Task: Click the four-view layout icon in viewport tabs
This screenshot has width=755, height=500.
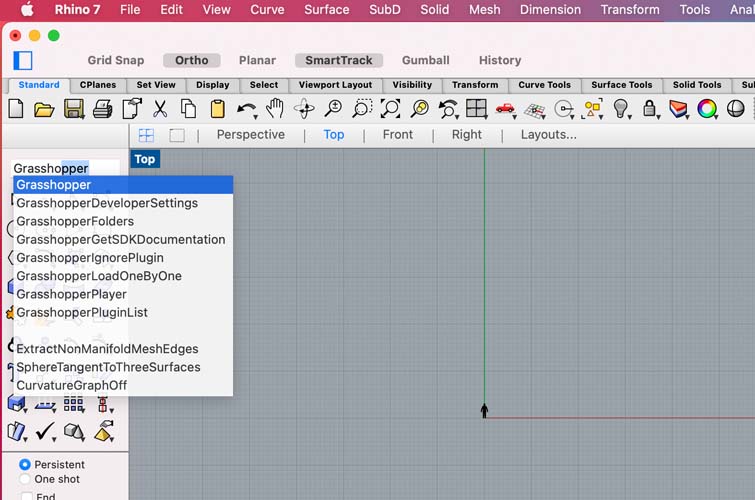Action: [x=146, y=135]
